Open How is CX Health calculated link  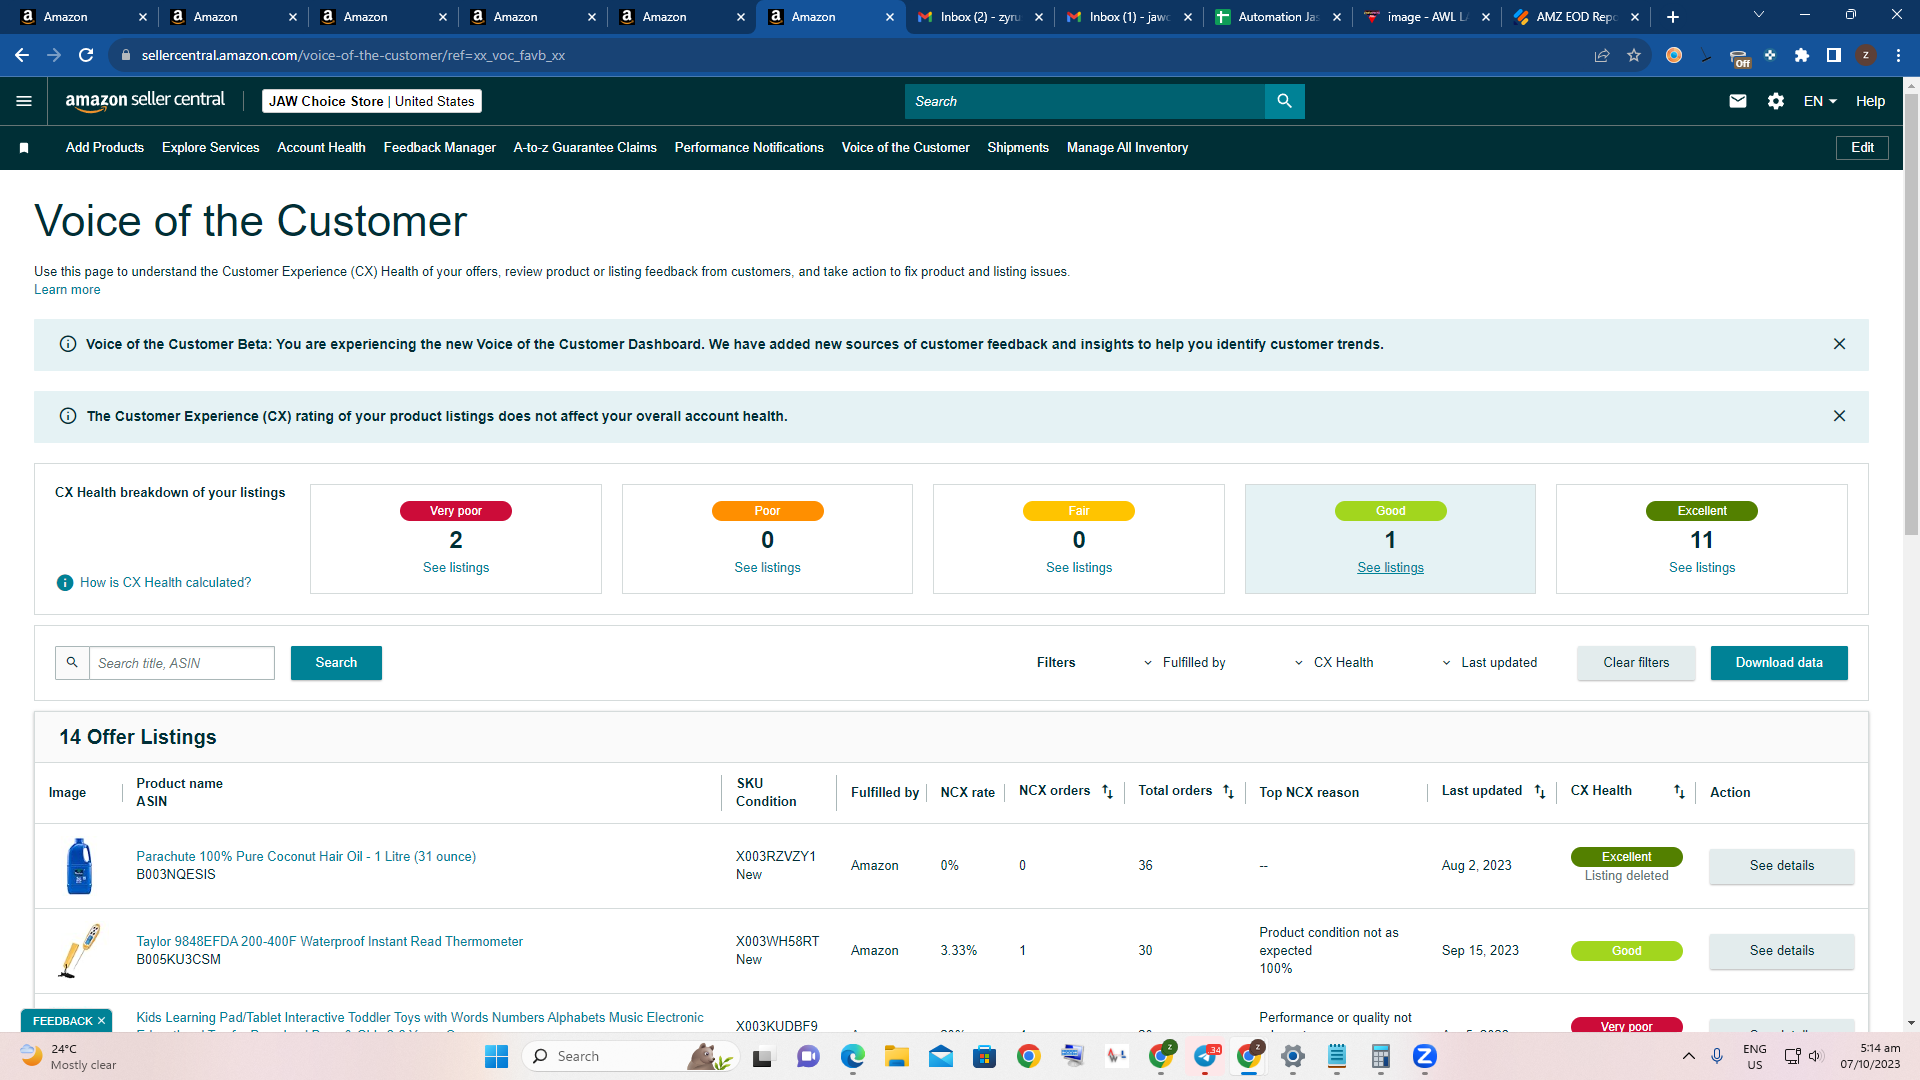pyautogui.click(x=165, y=583)
